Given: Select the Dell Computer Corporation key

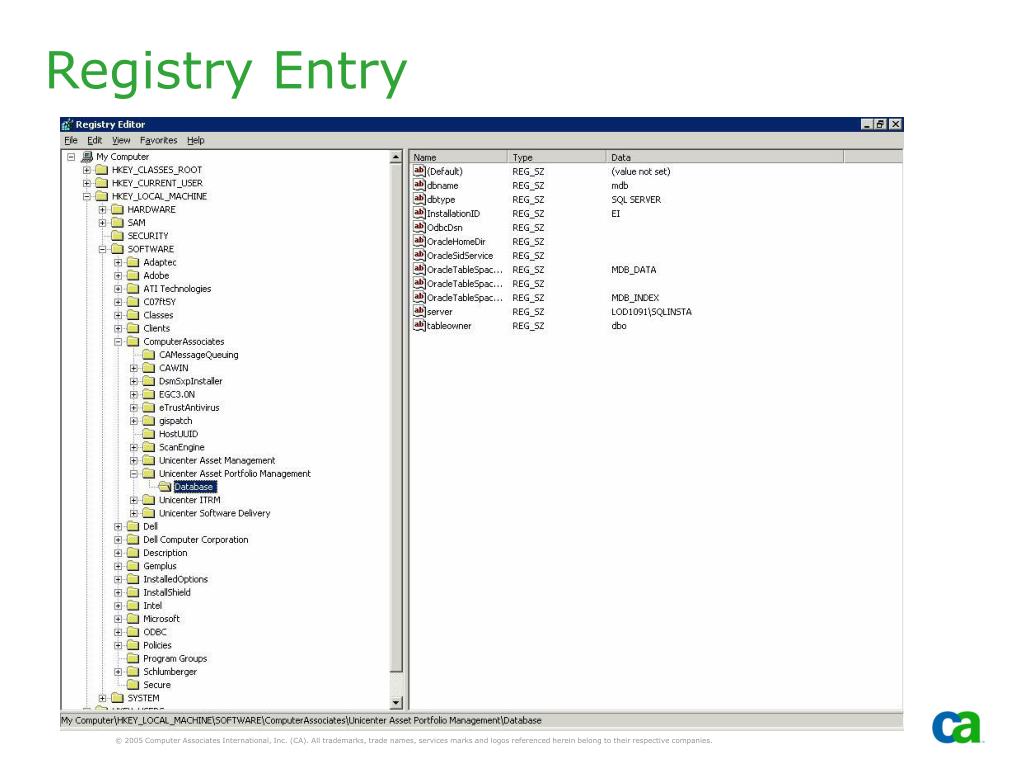Looking at the screenshot, I should (x=195, y=540).
